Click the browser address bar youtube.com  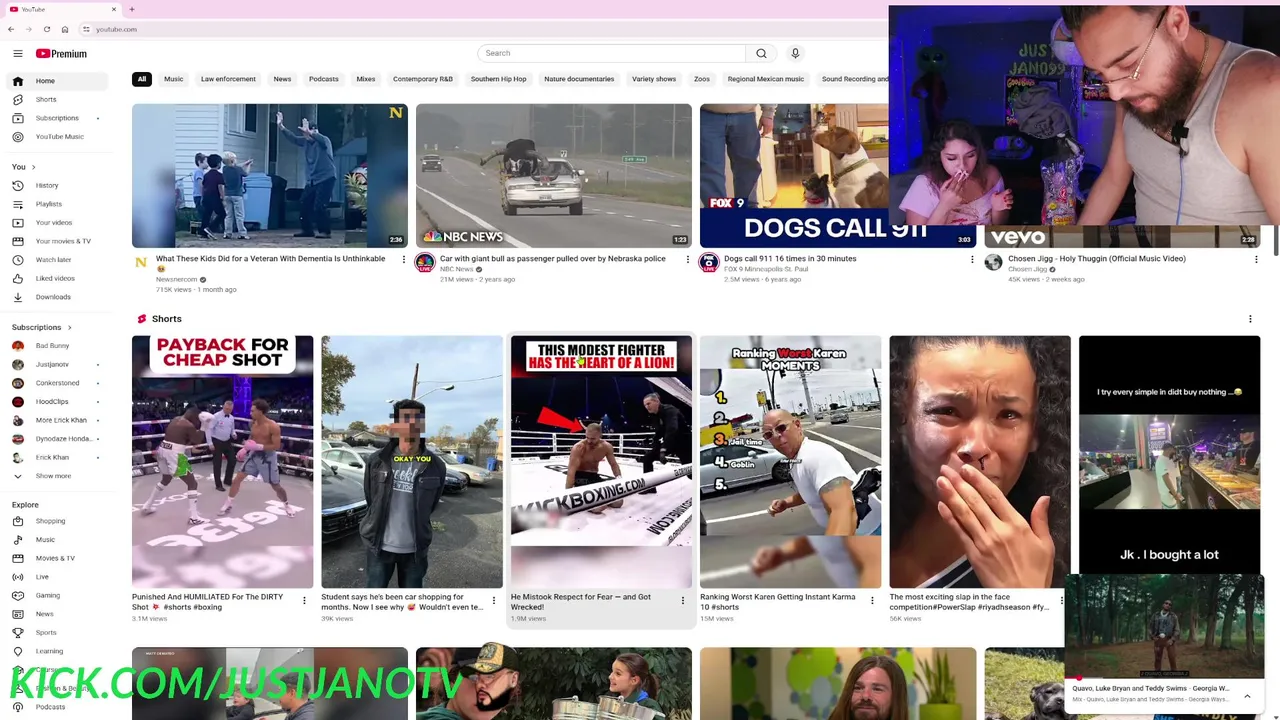point(116,29)
